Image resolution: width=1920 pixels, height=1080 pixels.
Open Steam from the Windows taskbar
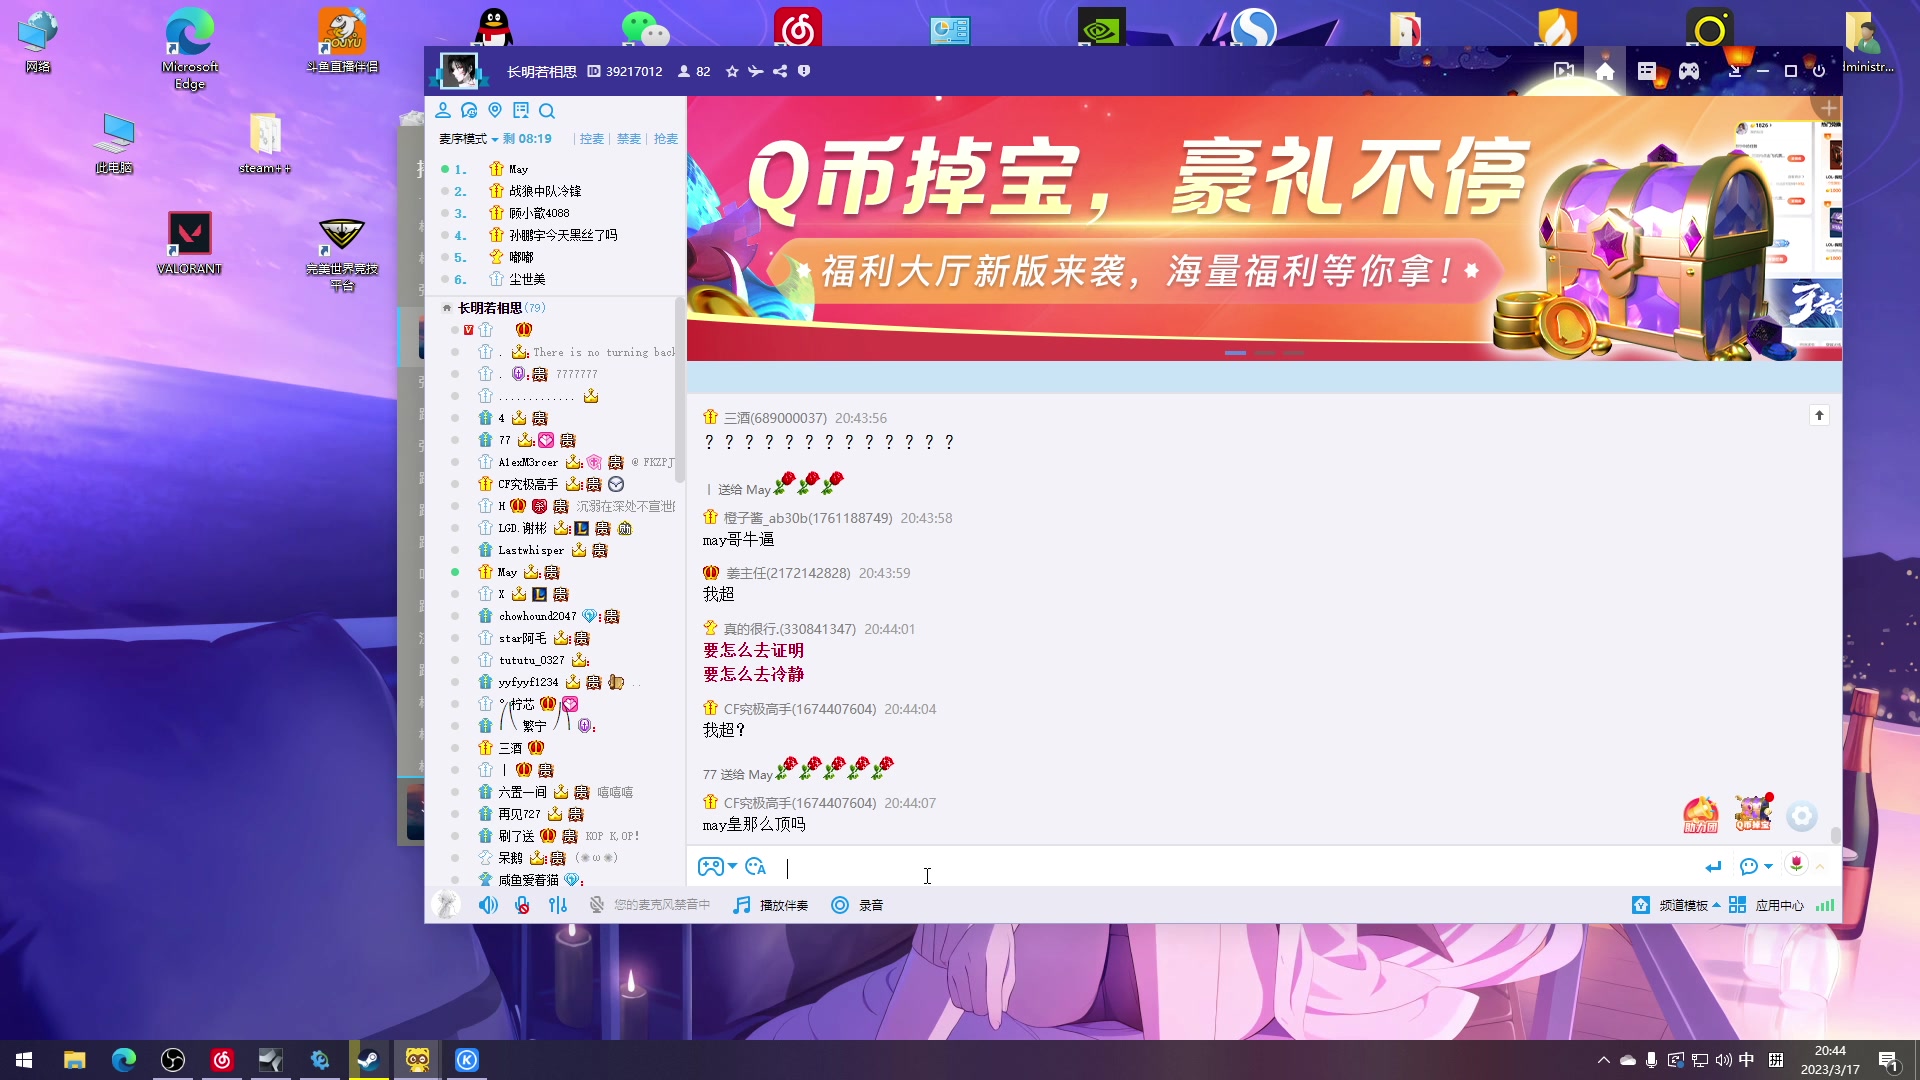click(x=369, y=1060)
